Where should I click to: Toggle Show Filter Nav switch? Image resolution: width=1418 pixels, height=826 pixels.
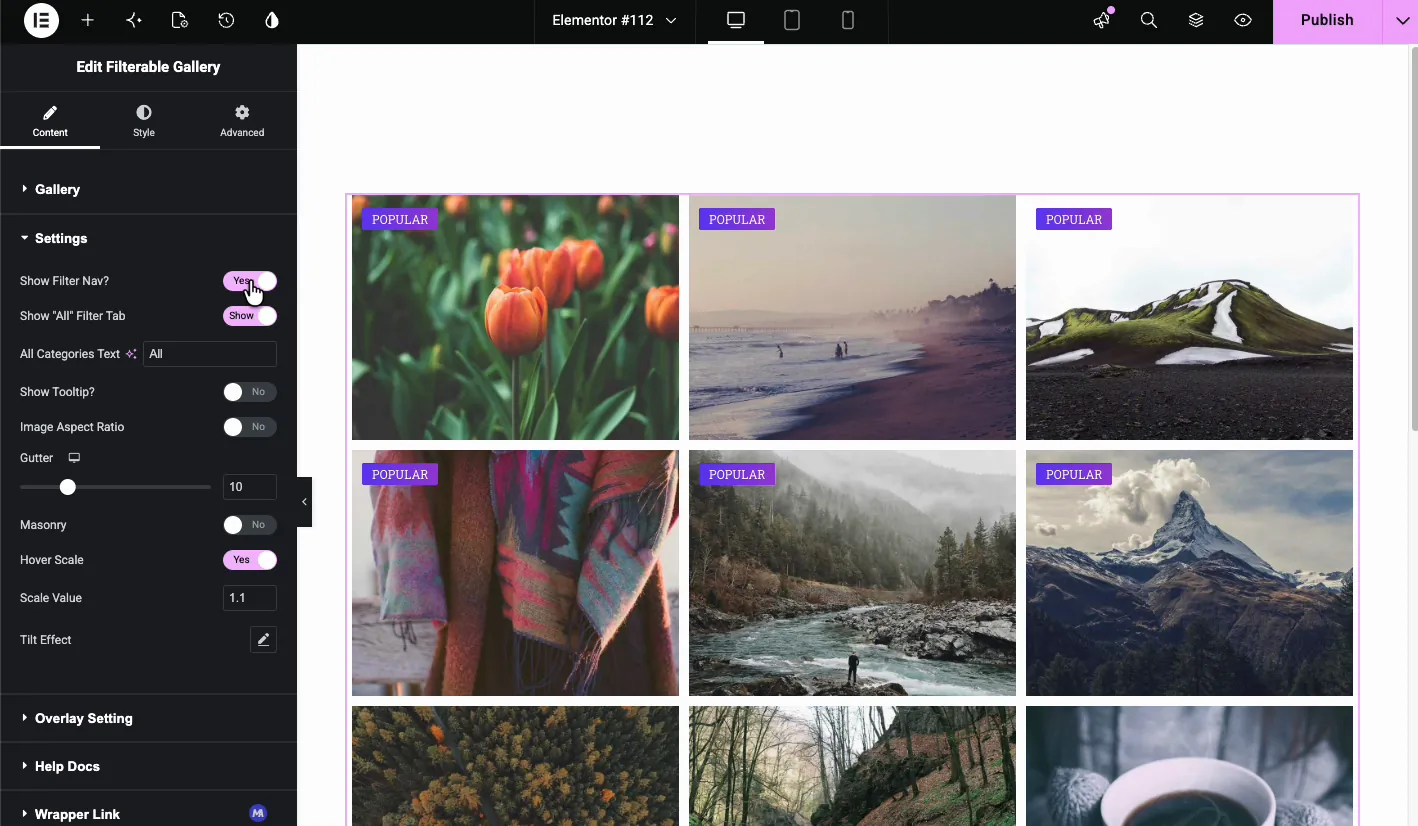pos(250,281)
